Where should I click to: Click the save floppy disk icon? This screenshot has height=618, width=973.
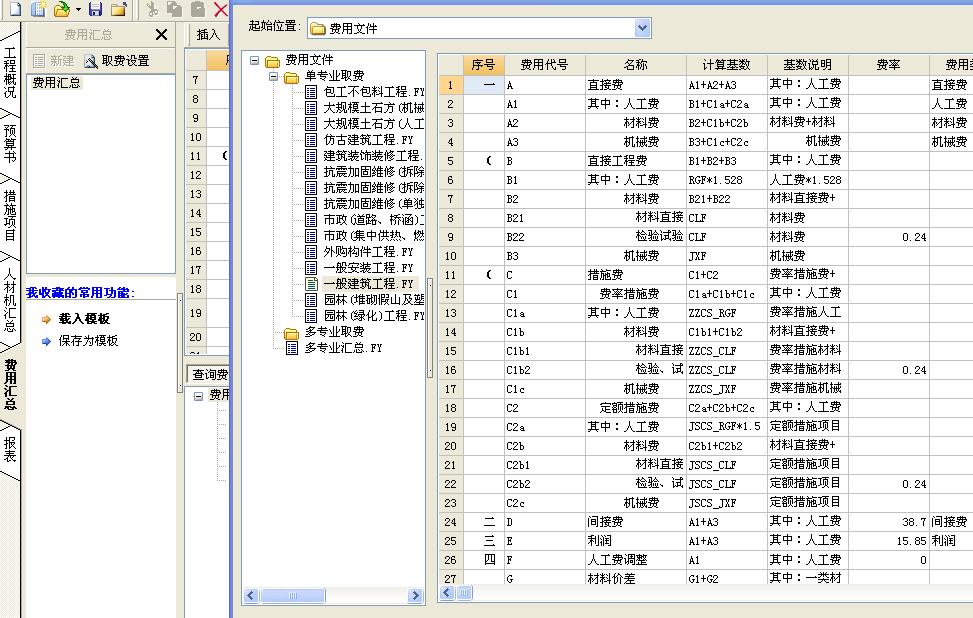(x=95, y=8)
